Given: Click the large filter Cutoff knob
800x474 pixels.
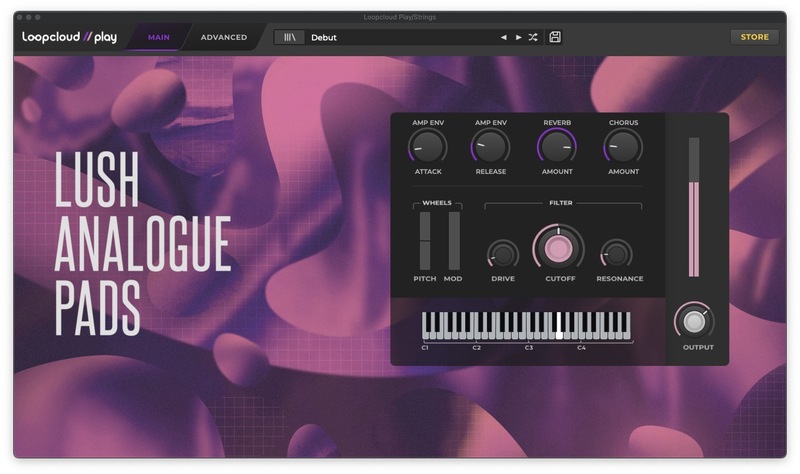Looking at the screenshot, I should pos(559,248).
